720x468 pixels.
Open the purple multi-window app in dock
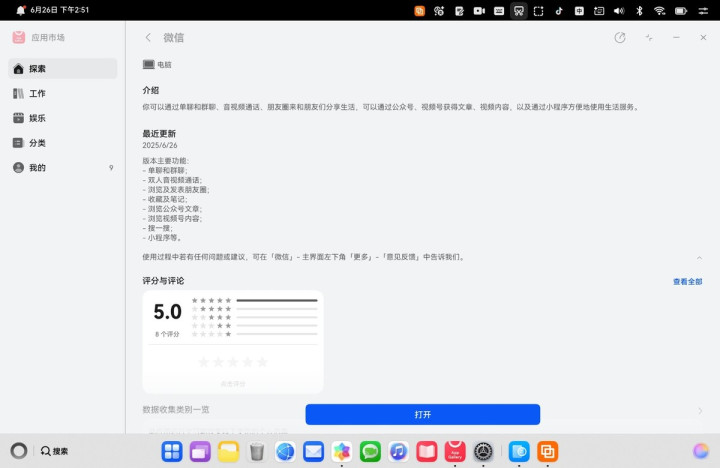tap(200, 451)
